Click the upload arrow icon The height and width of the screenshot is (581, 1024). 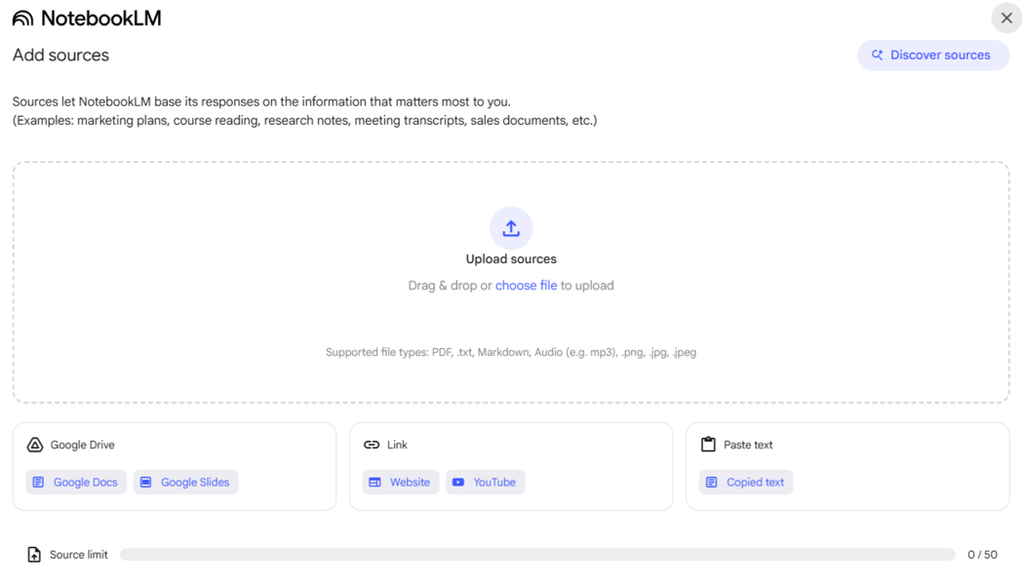pos(511,228)
